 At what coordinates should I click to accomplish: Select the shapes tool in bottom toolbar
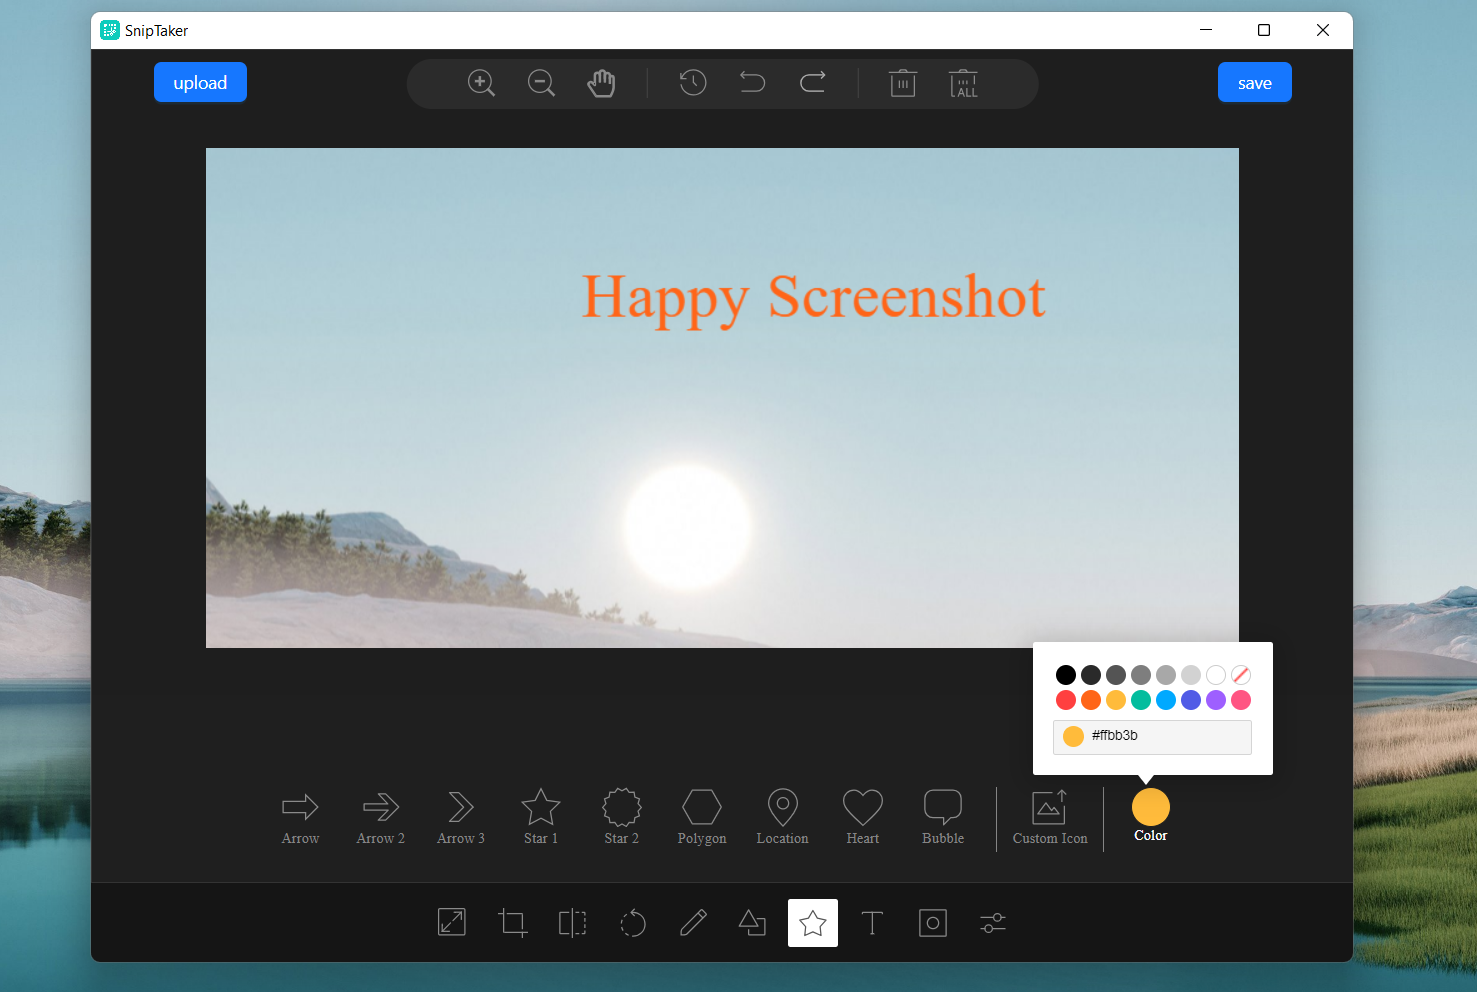(752, 922)
